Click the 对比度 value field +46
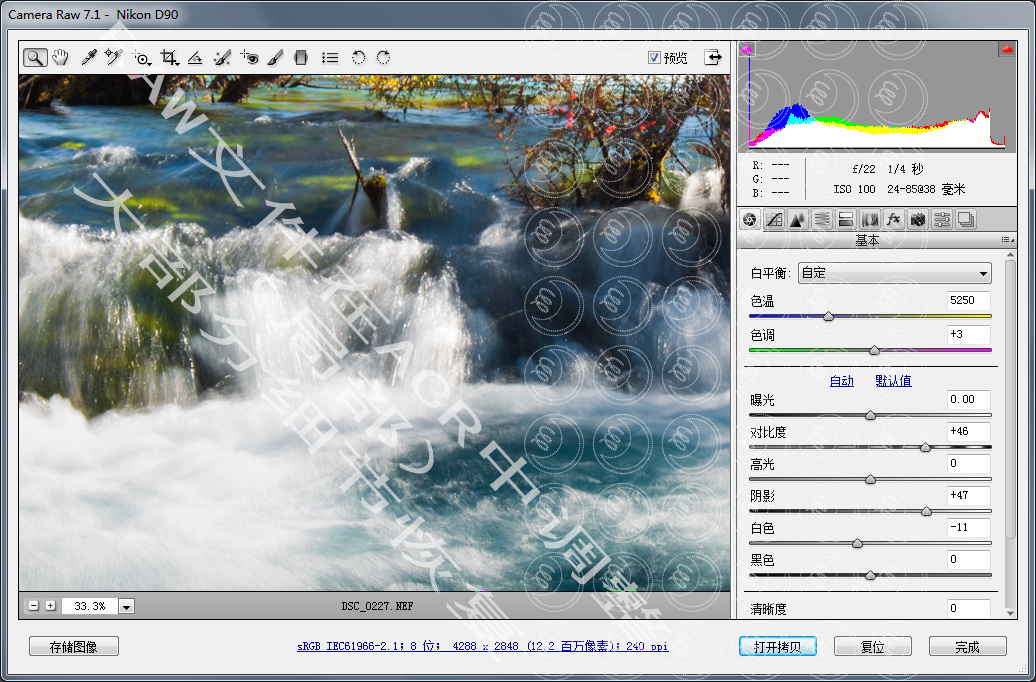Viewport: 1036px width, 682px height. pyautogui.click(x=969, y=432)
